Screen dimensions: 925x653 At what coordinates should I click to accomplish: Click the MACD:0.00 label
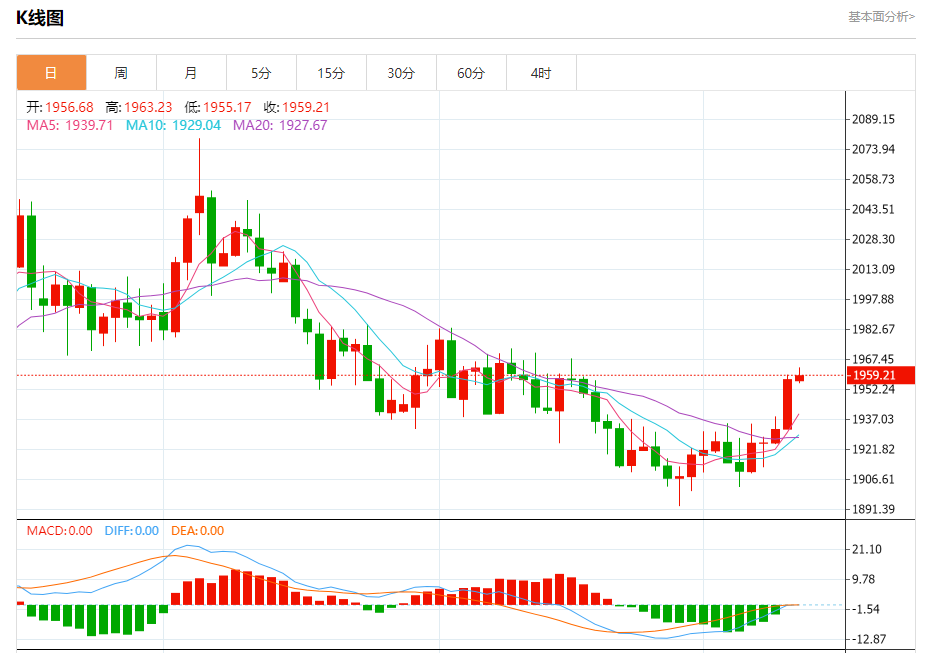click(x=60, y=530)
